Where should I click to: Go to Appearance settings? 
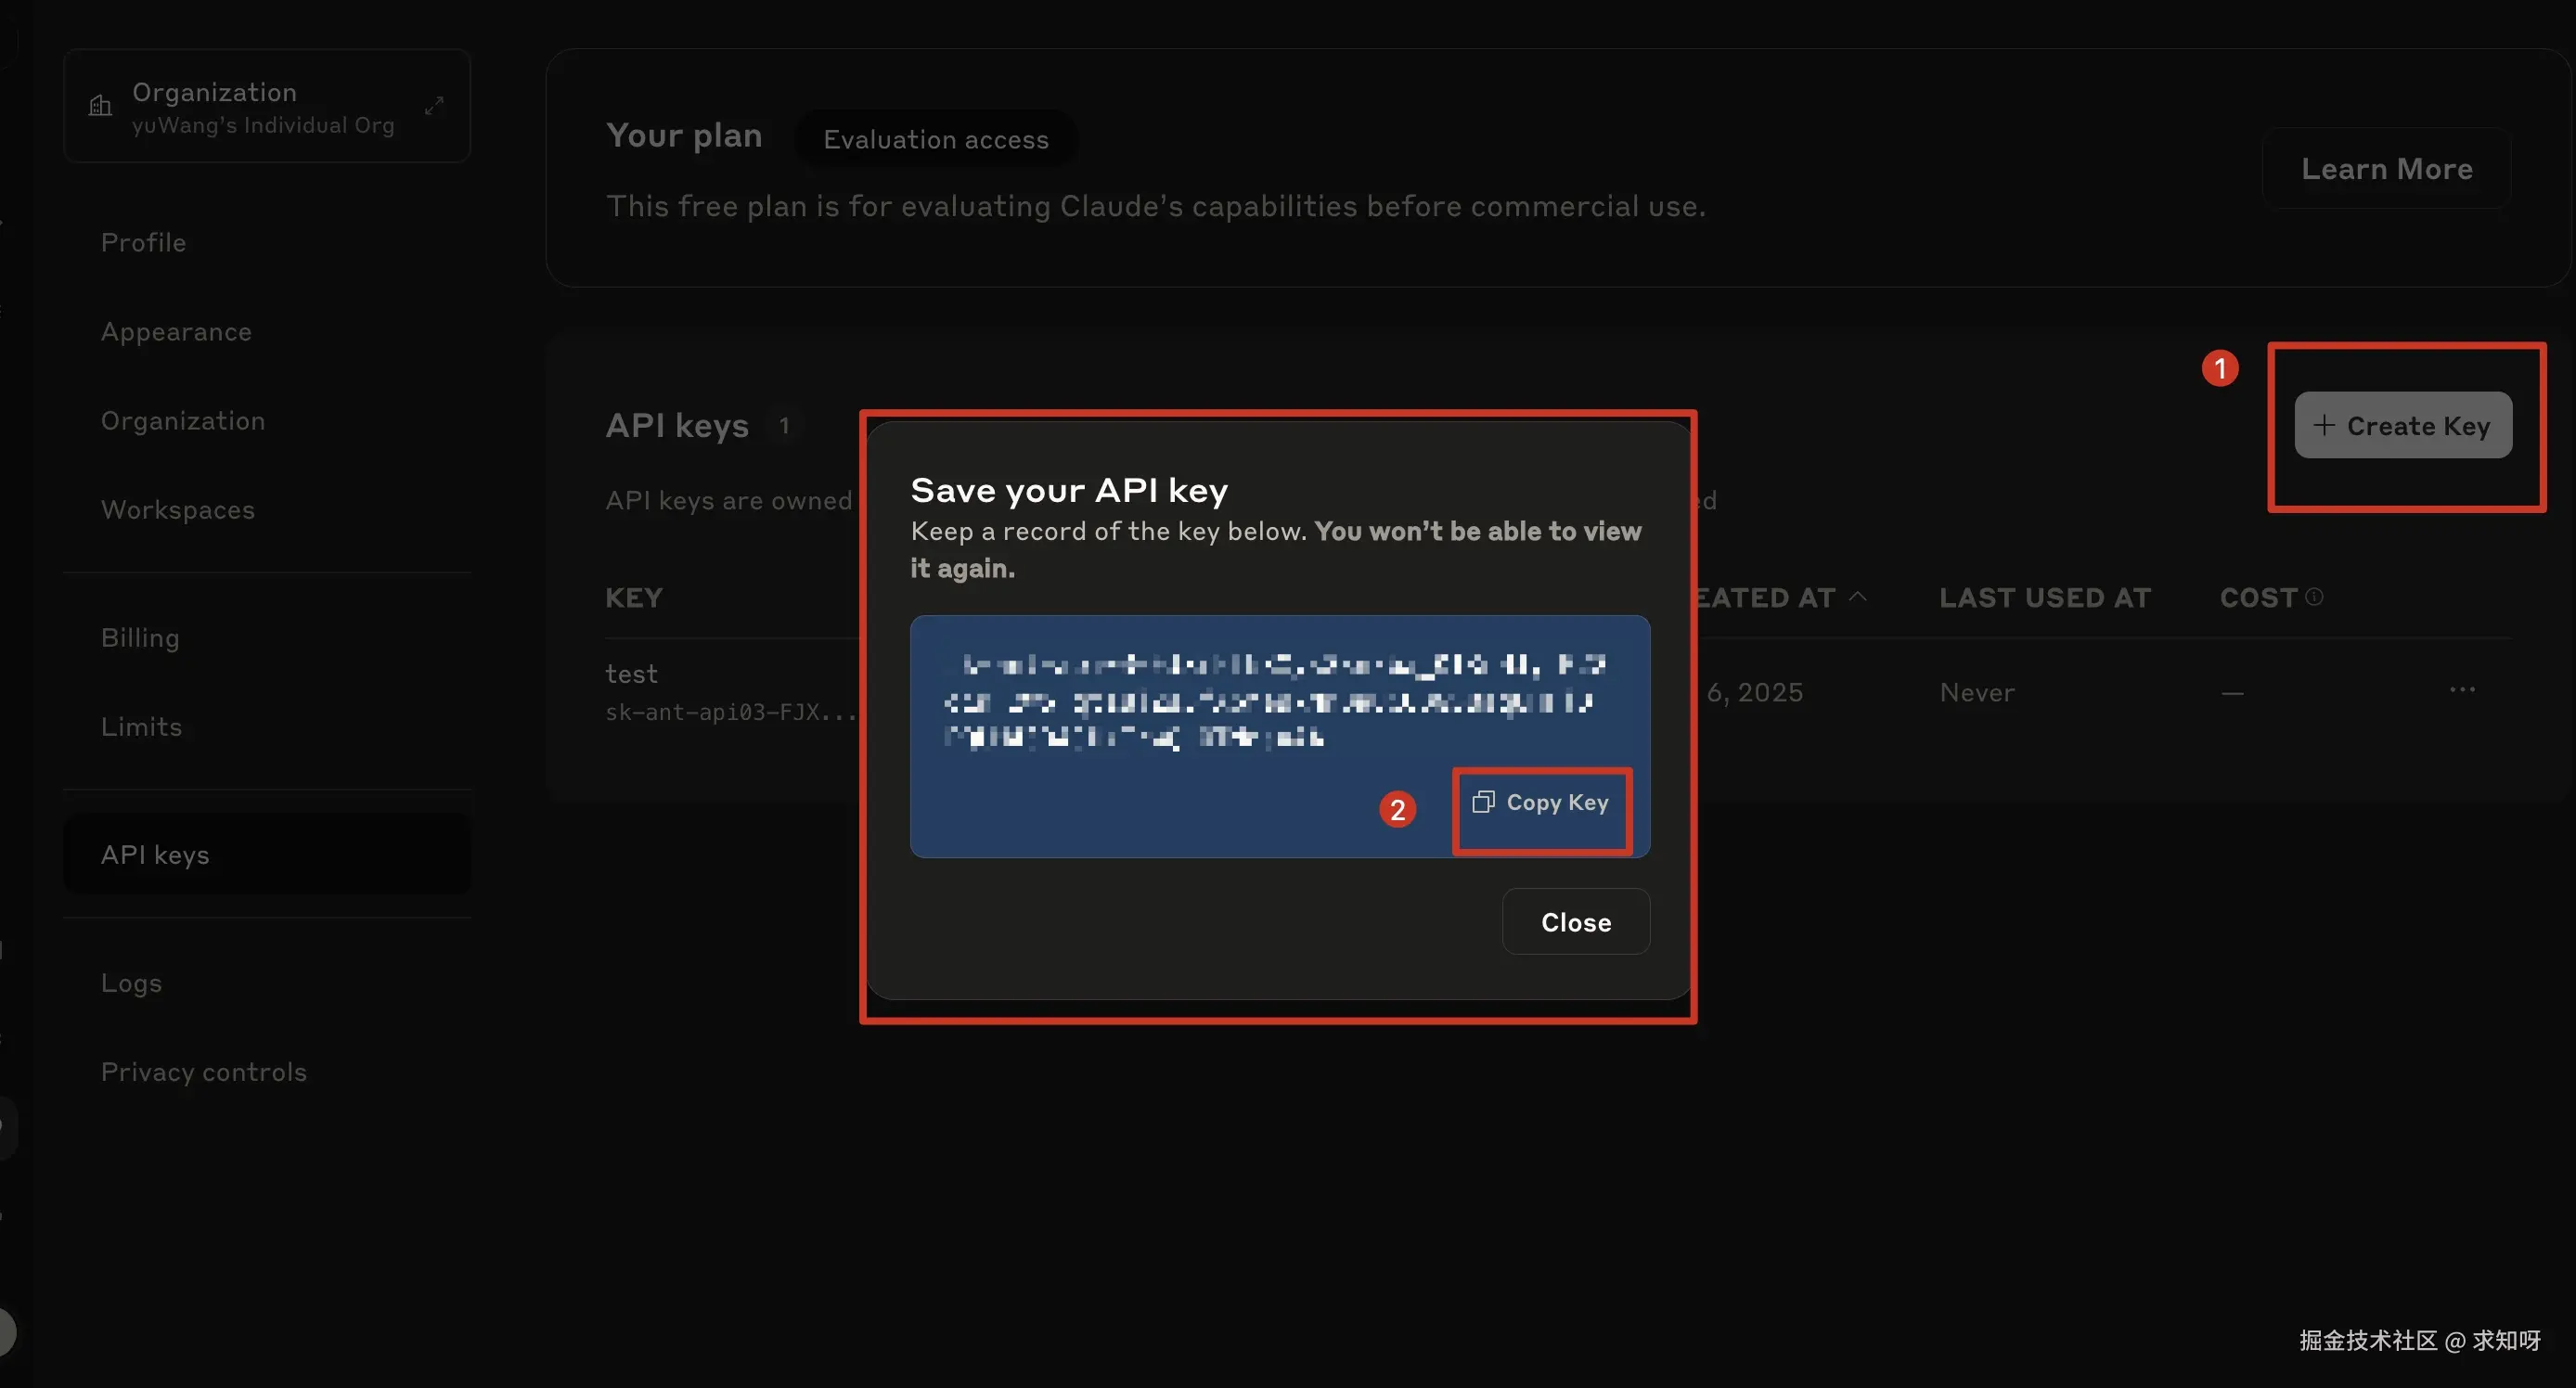pos(176,332)
